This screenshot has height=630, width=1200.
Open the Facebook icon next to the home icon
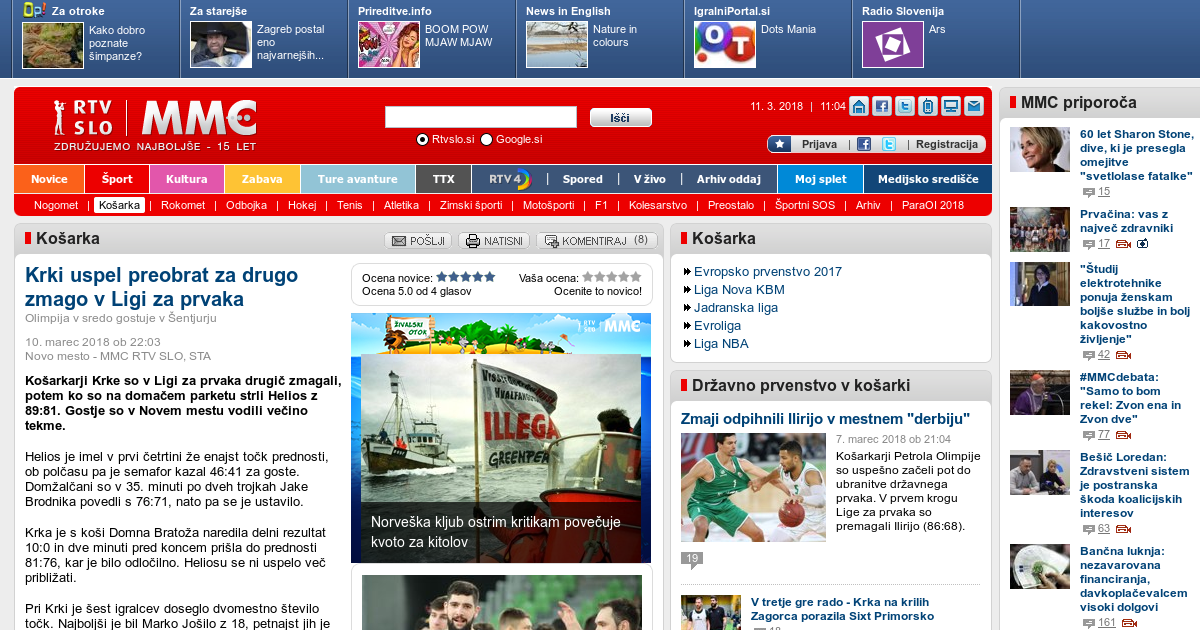[881, 106]
